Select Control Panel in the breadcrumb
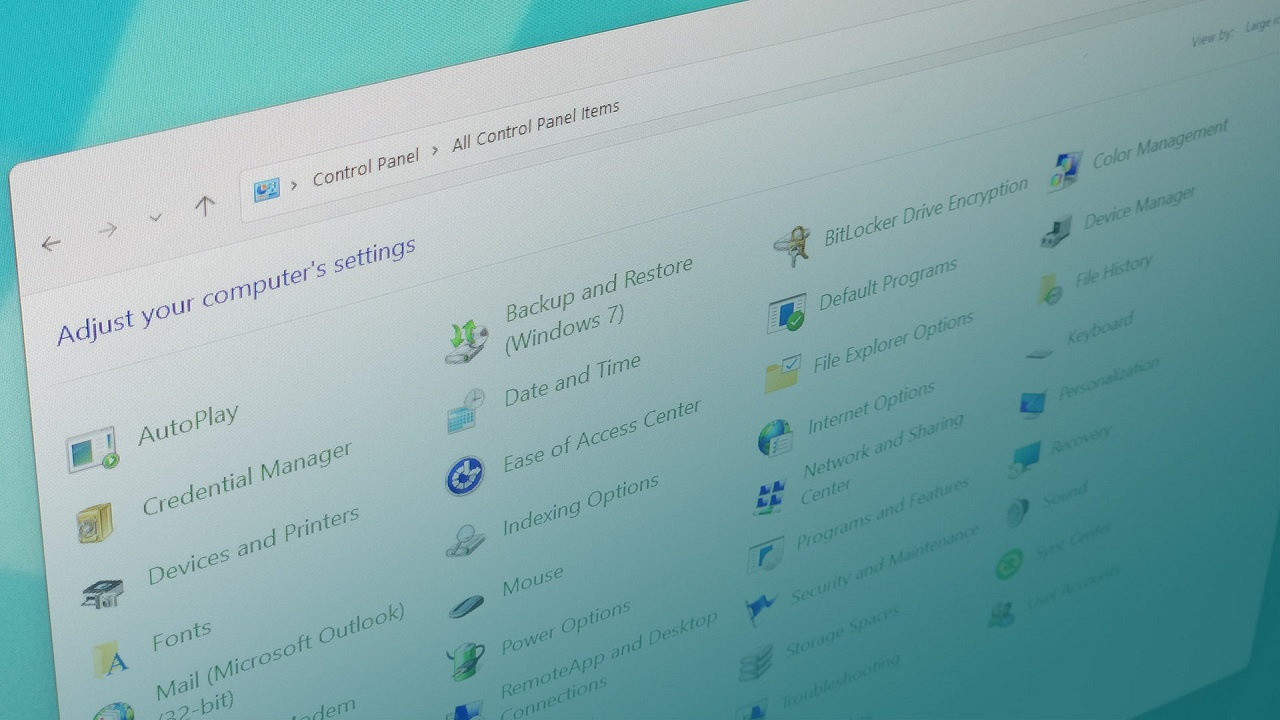1280x720 pixels. click(x=366, y=168)
